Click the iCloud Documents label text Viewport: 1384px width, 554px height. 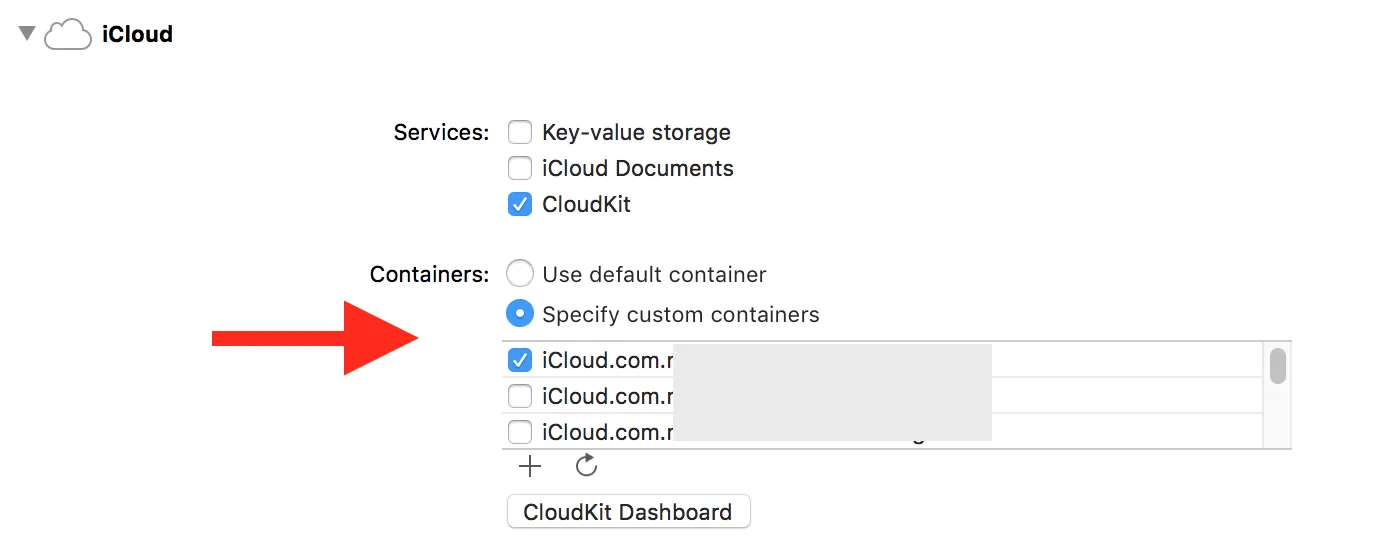click(x=638, y=168)
